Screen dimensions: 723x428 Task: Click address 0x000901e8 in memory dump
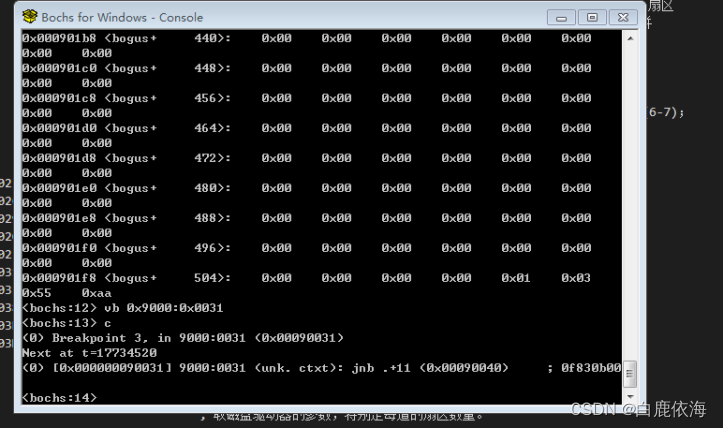(x=59, y=218)
